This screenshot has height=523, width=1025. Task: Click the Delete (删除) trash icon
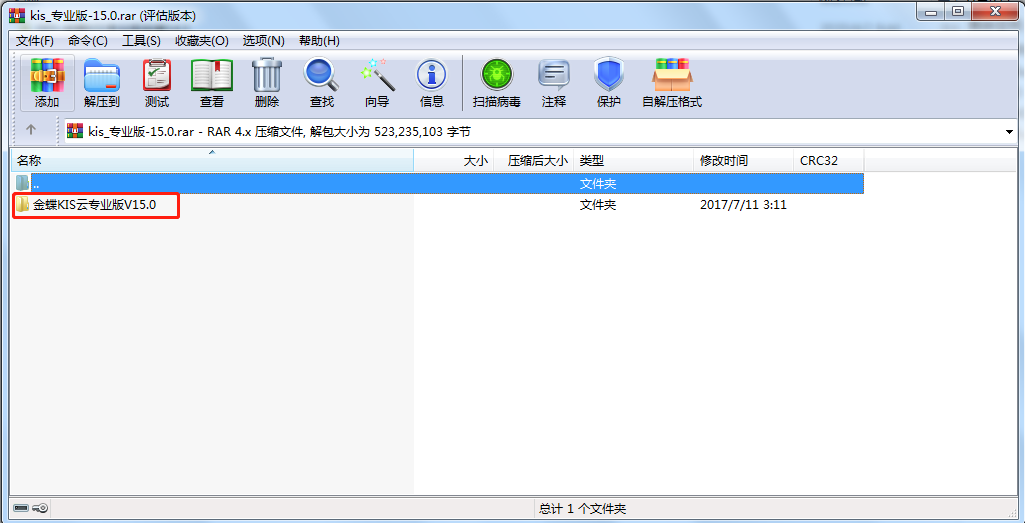click(267, 82)
